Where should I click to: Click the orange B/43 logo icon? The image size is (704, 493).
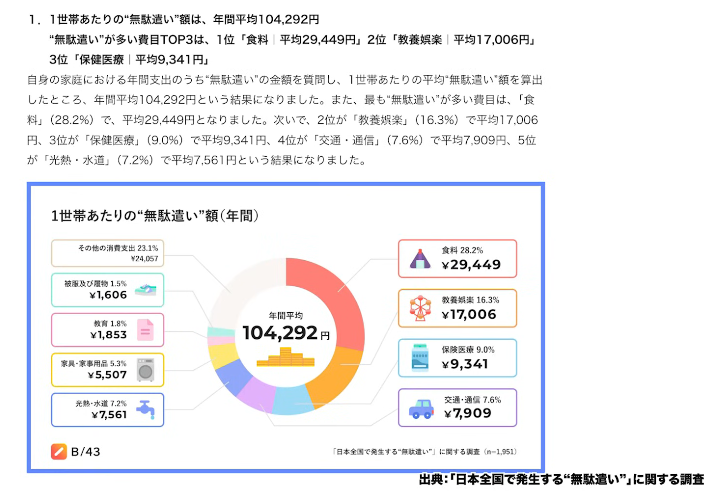[58, 451]
